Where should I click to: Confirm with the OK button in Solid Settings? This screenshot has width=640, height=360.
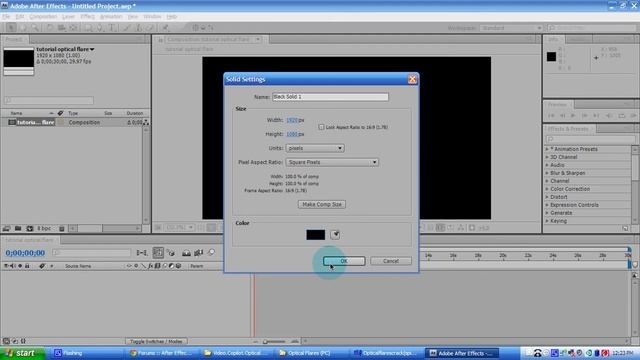(344, 261)
